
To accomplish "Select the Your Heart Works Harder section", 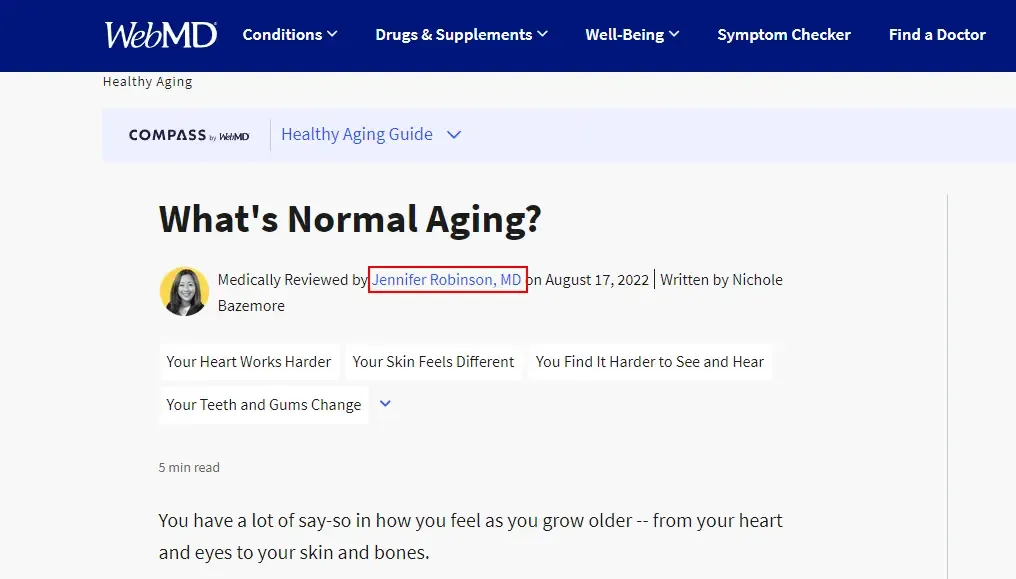I will (249, 361).
